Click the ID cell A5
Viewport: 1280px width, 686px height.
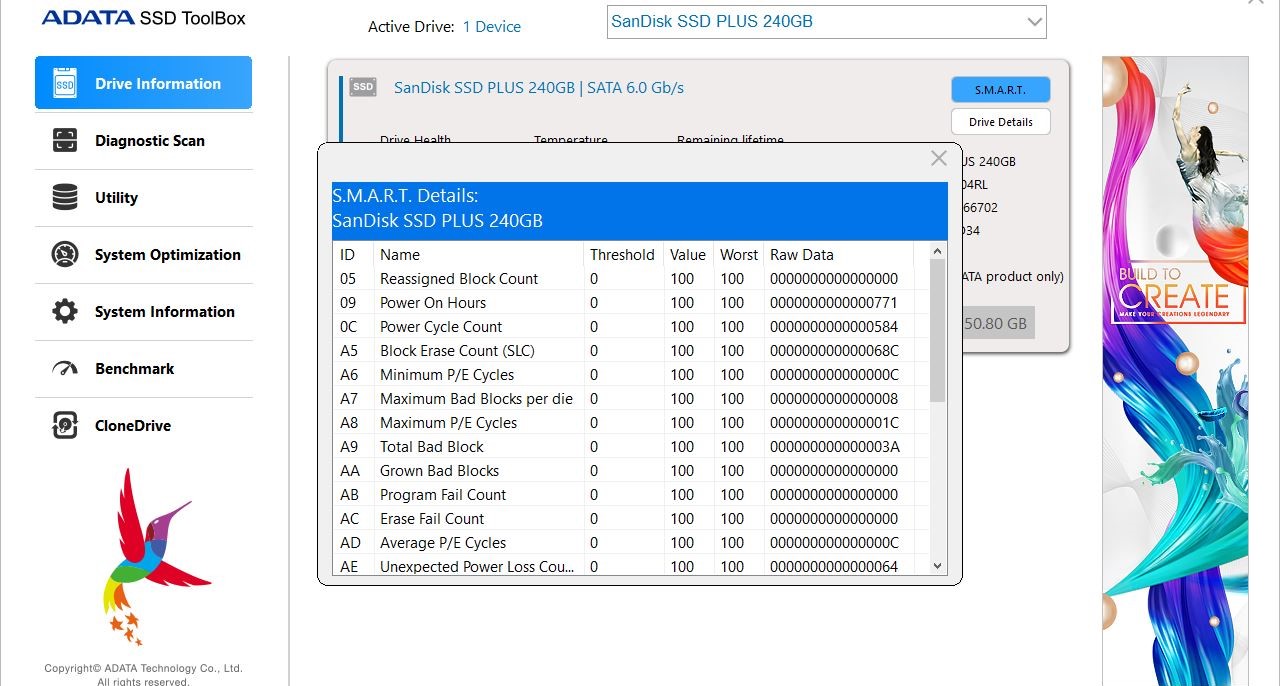(349, 351)
